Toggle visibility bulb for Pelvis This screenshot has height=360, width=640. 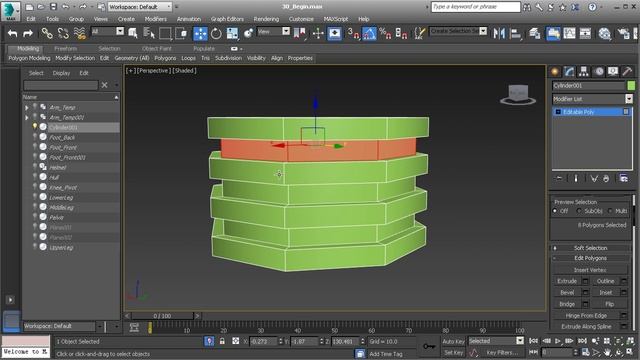point(35,217)
